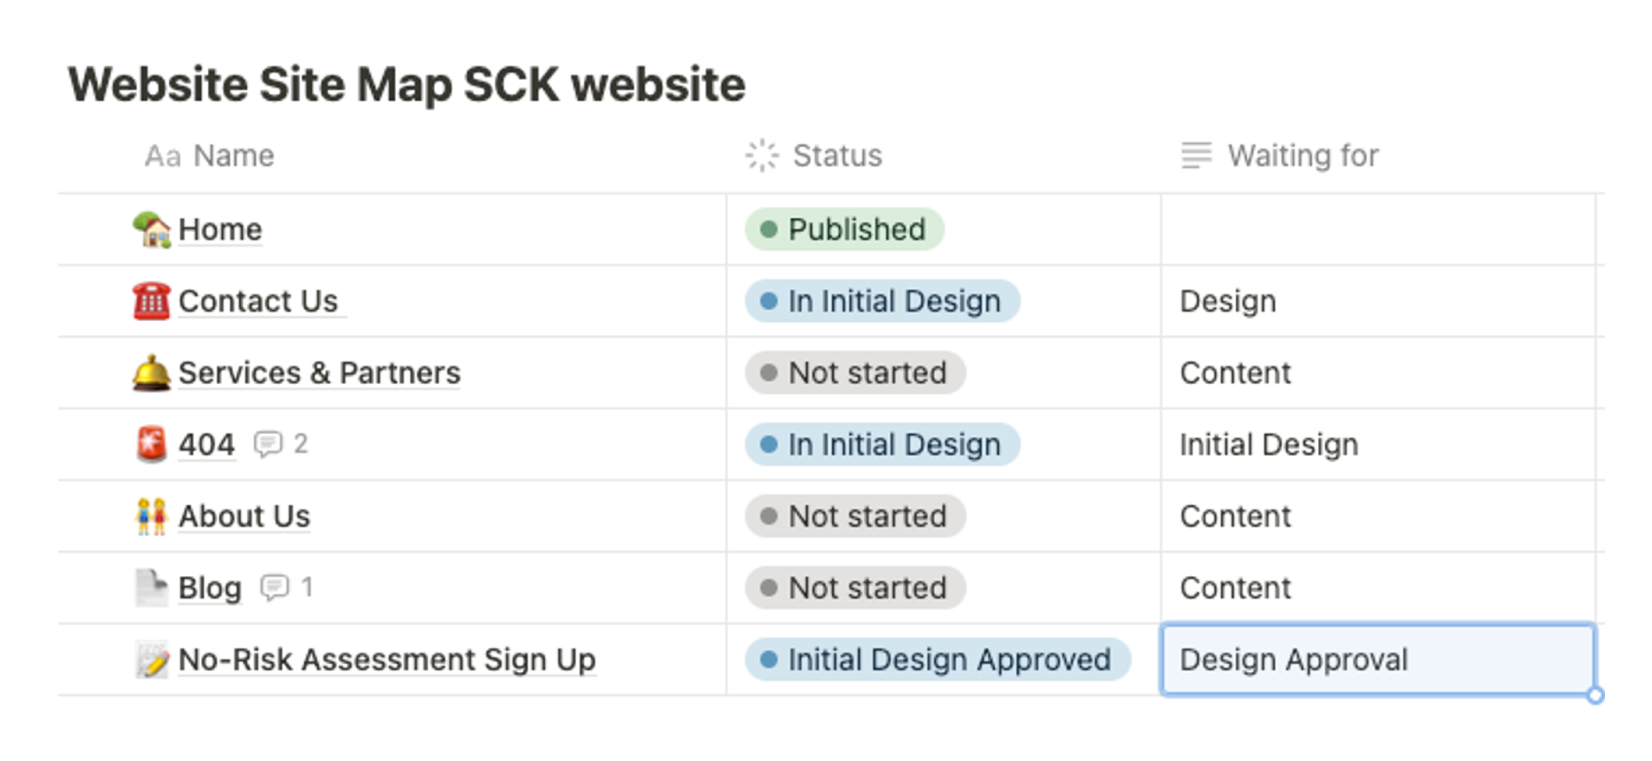Open the comments bubble on the 404 row
1652x761 pixels.
click(x=281, y=444)
